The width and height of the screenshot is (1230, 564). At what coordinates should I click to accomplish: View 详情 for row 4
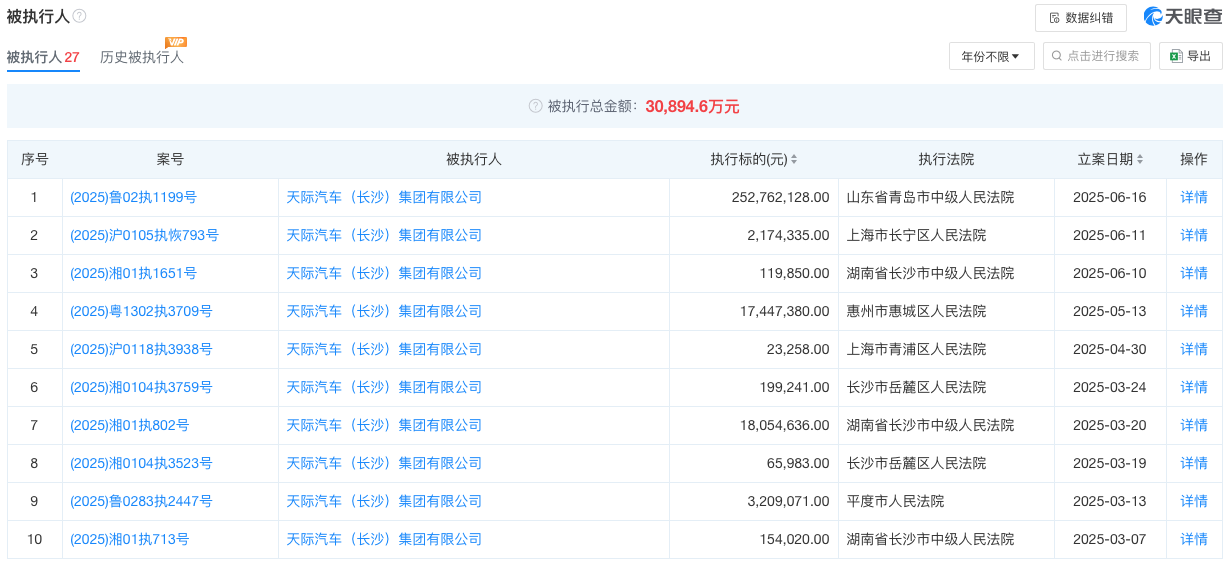pyautogui.click(x=1194, y=312)
